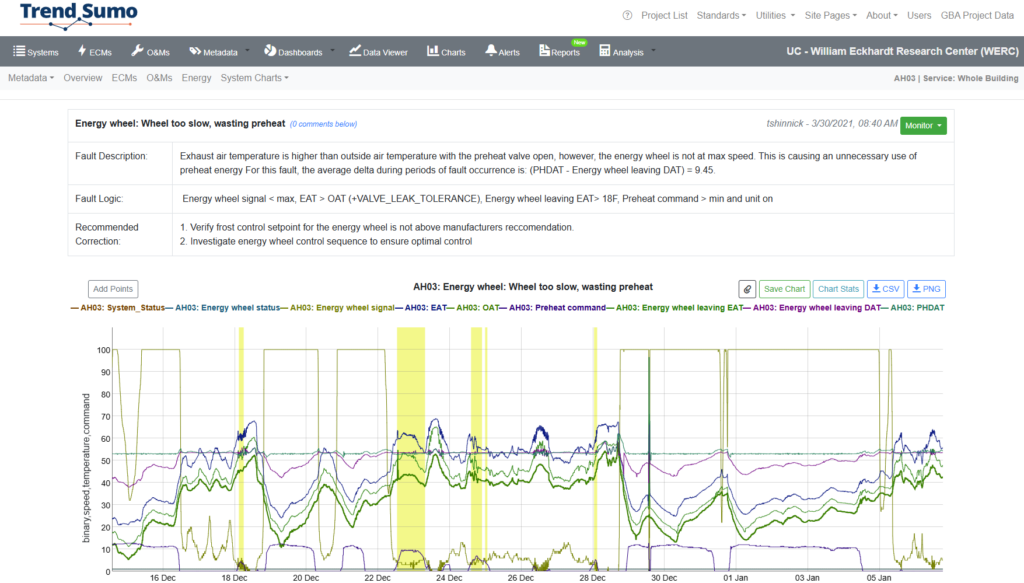This screenshot has height=583, width=1024.
Task: Click the chart title 'AH03: Energy wheel: Wheel too slow, wasting preheat'
Action: pos(533,287)
